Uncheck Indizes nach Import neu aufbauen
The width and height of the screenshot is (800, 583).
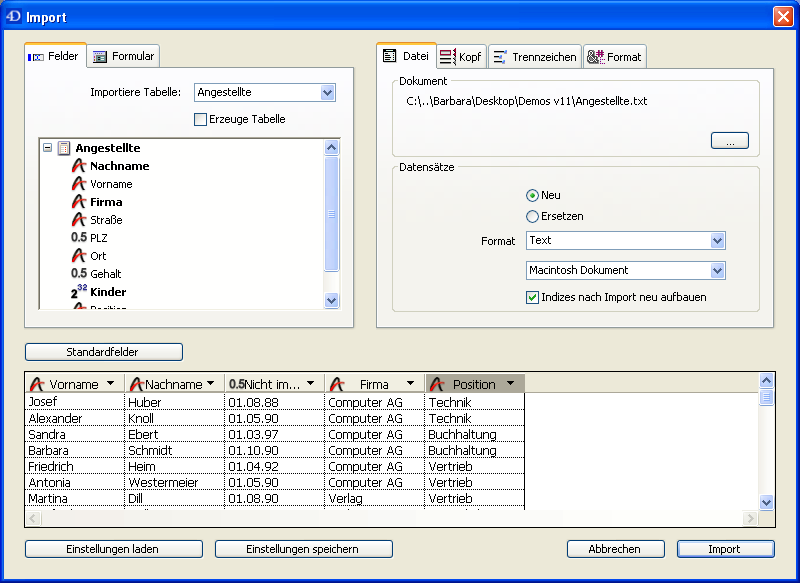(532, 297)
